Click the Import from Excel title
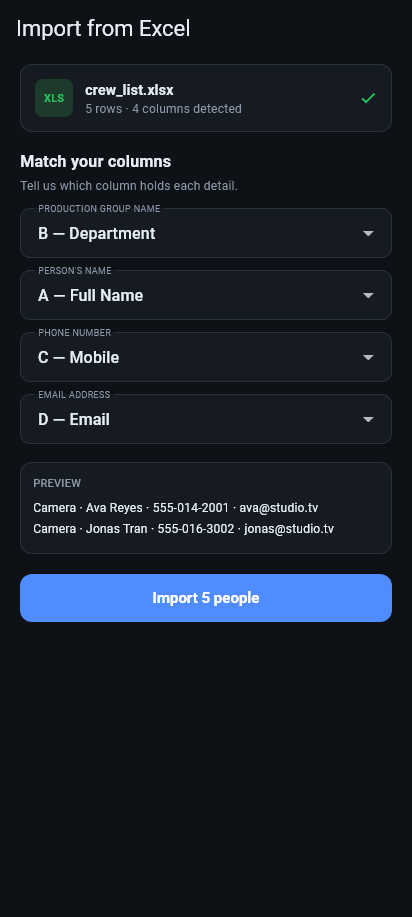Viewport: 412px width, 917px height. (x=103, y=28)
